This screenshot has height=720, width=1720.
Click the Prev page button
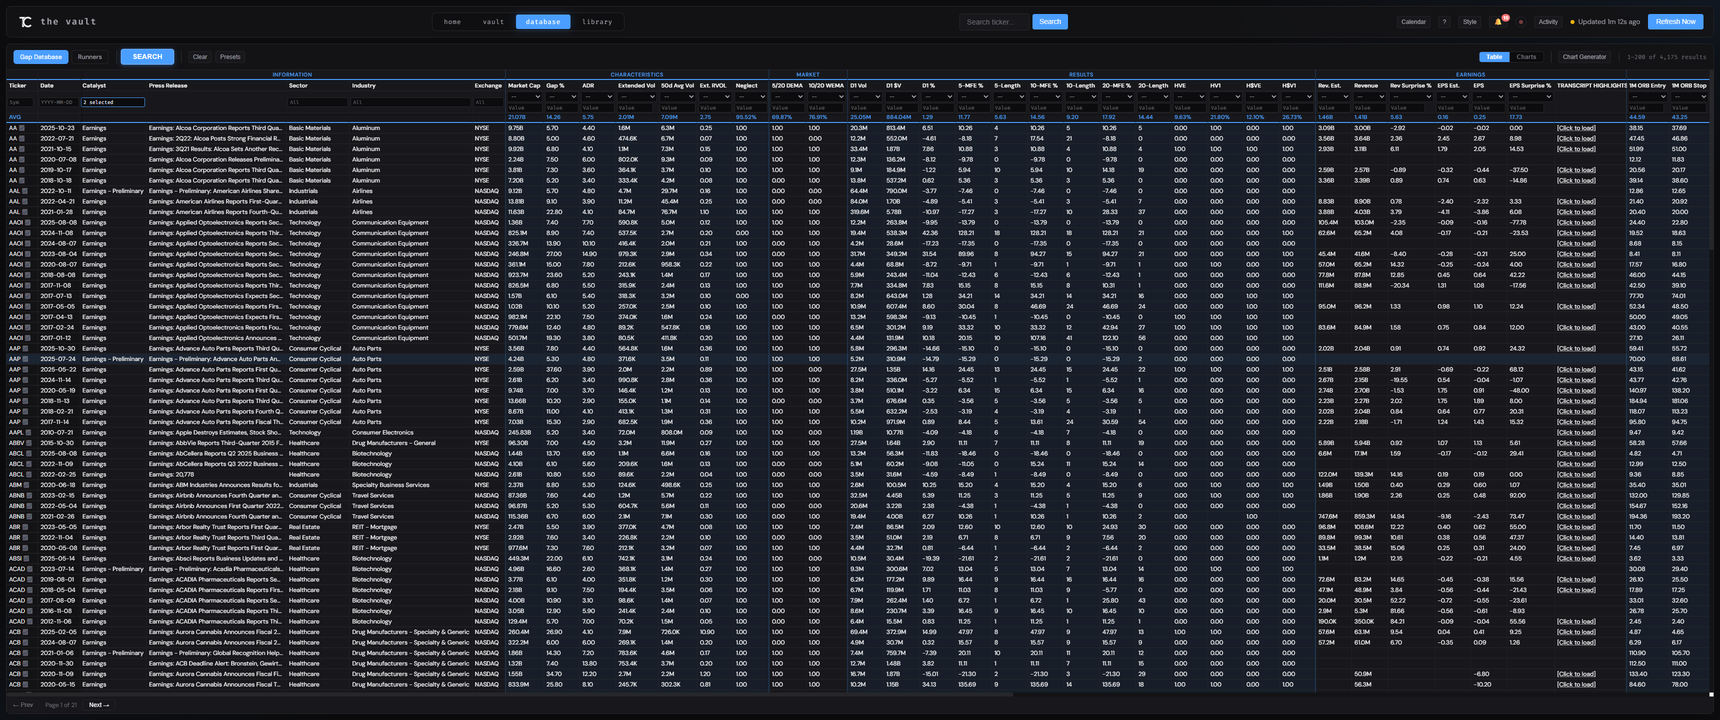point(23,705)
